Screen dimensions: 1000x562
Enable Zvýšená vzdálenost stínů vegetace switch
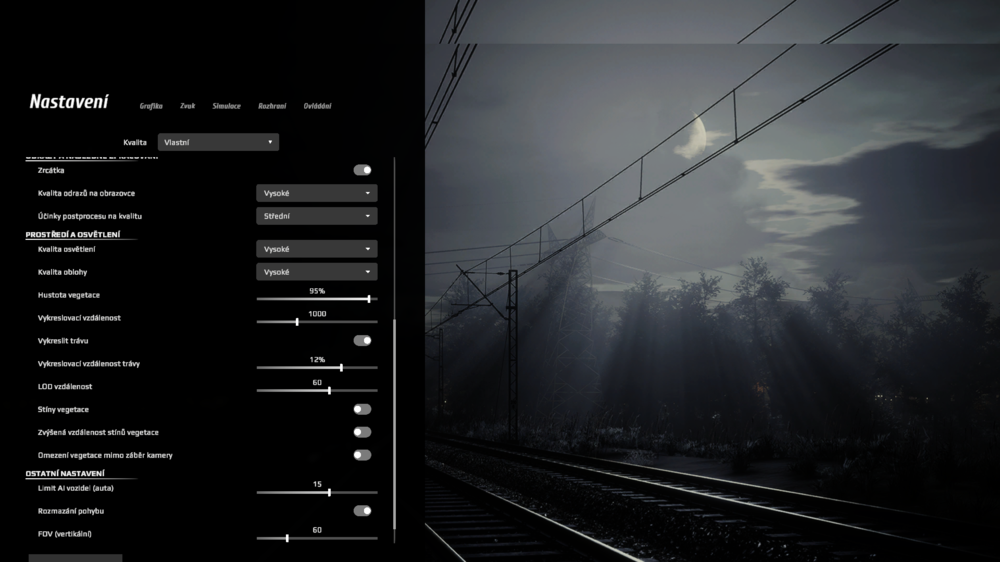(362, 433)
